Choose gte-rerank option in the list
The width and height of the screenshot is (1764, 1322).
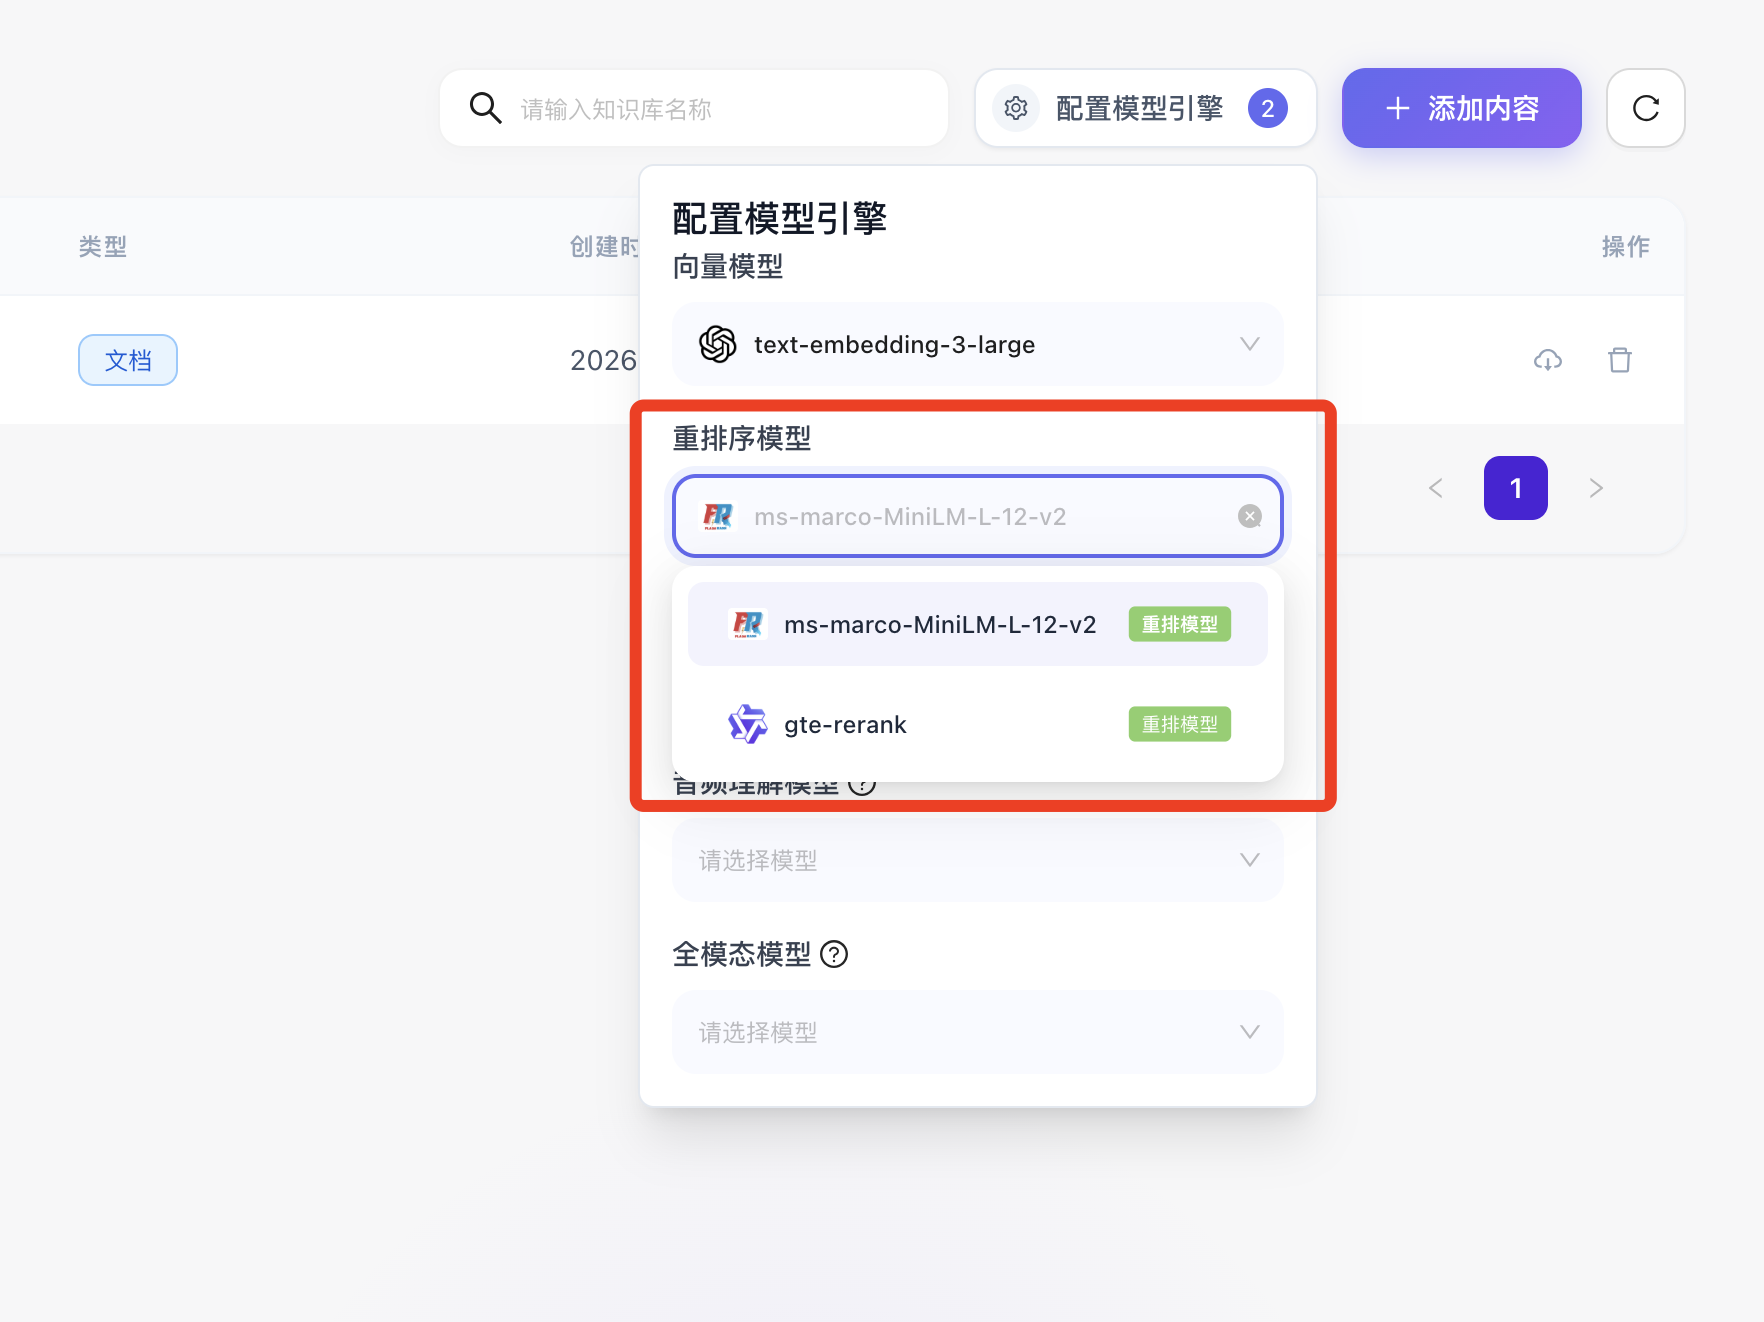845,725
